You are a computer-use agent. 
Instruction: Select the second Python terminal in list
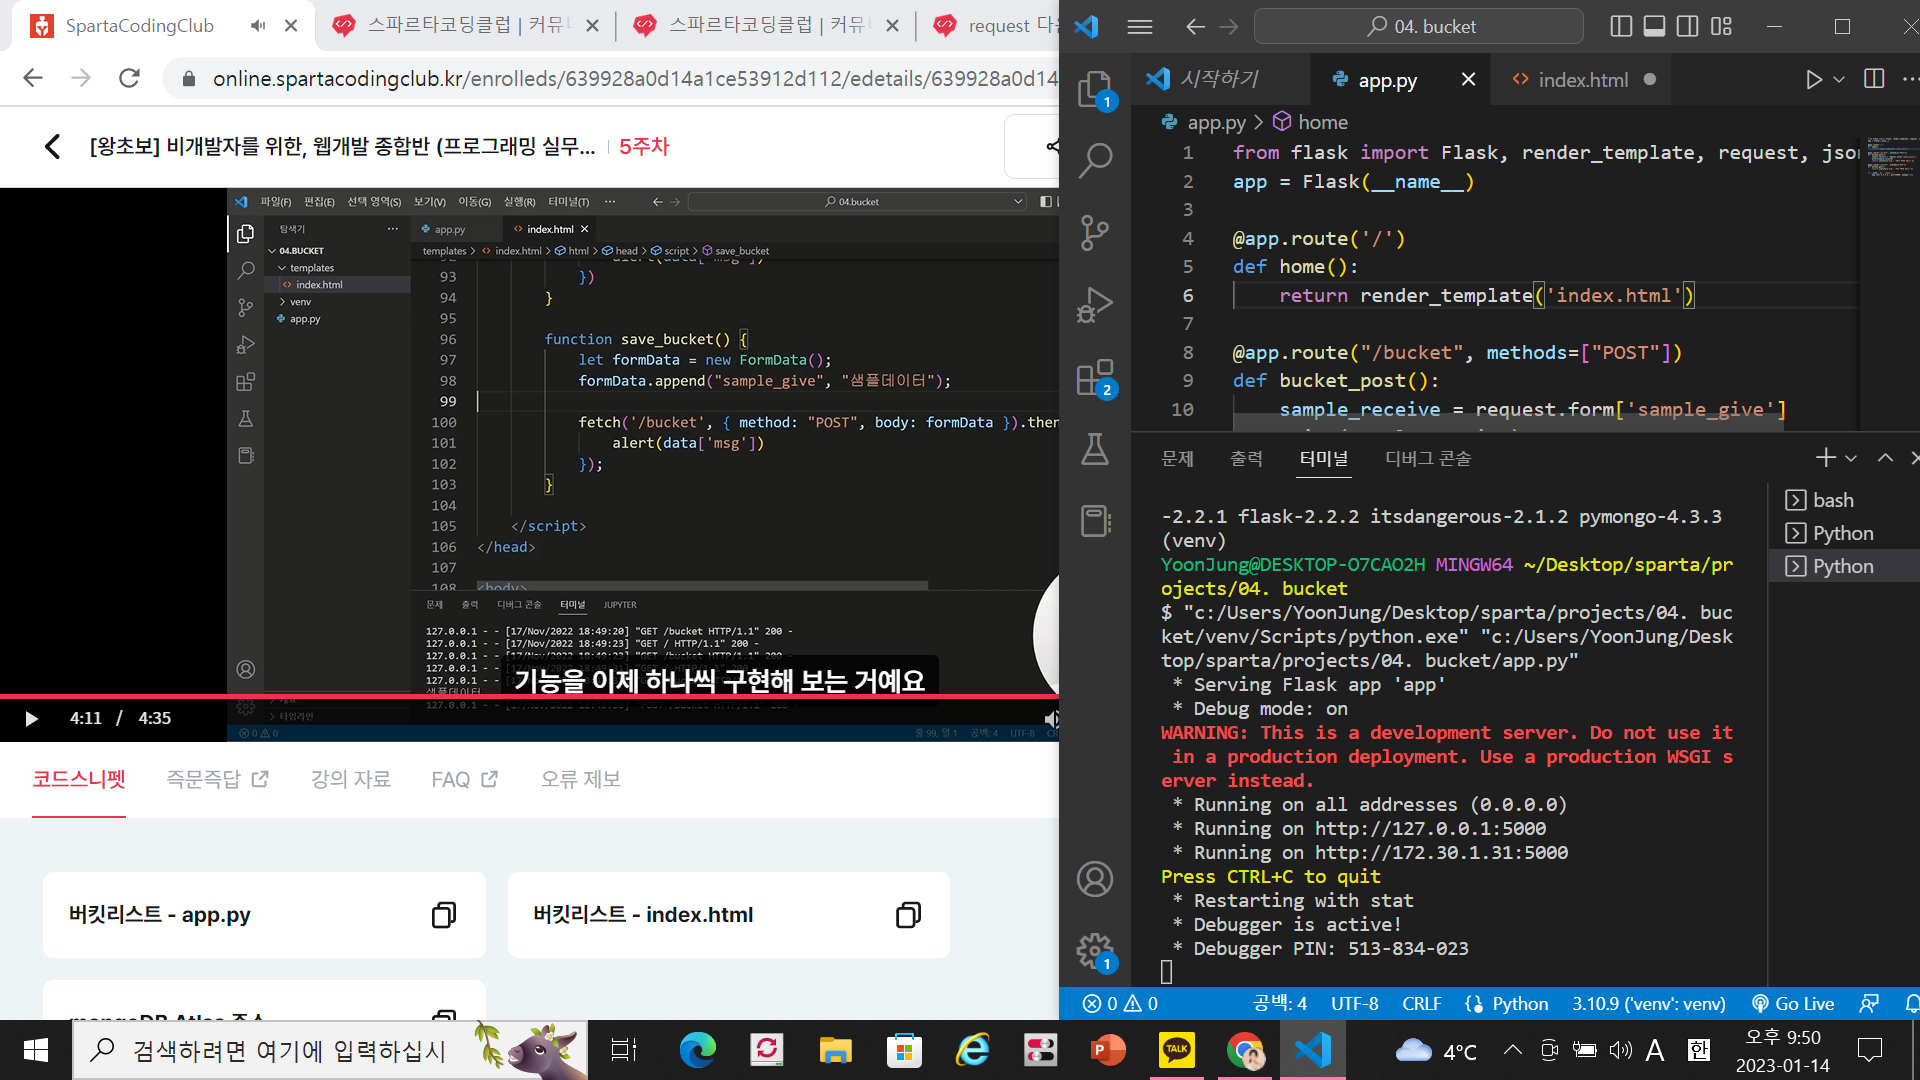[1843, 566]
